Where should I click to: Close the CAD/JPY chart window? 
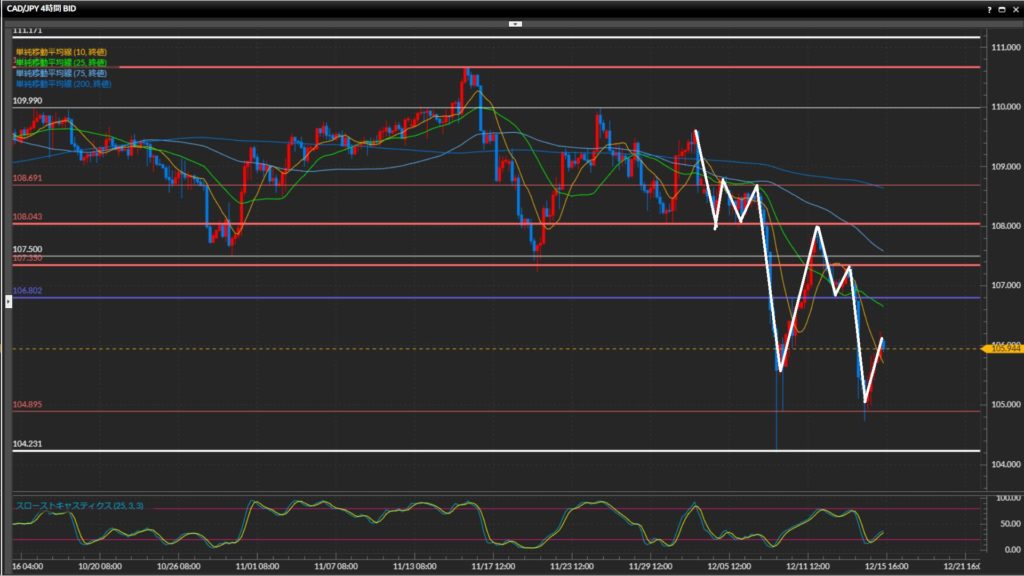1015,8
